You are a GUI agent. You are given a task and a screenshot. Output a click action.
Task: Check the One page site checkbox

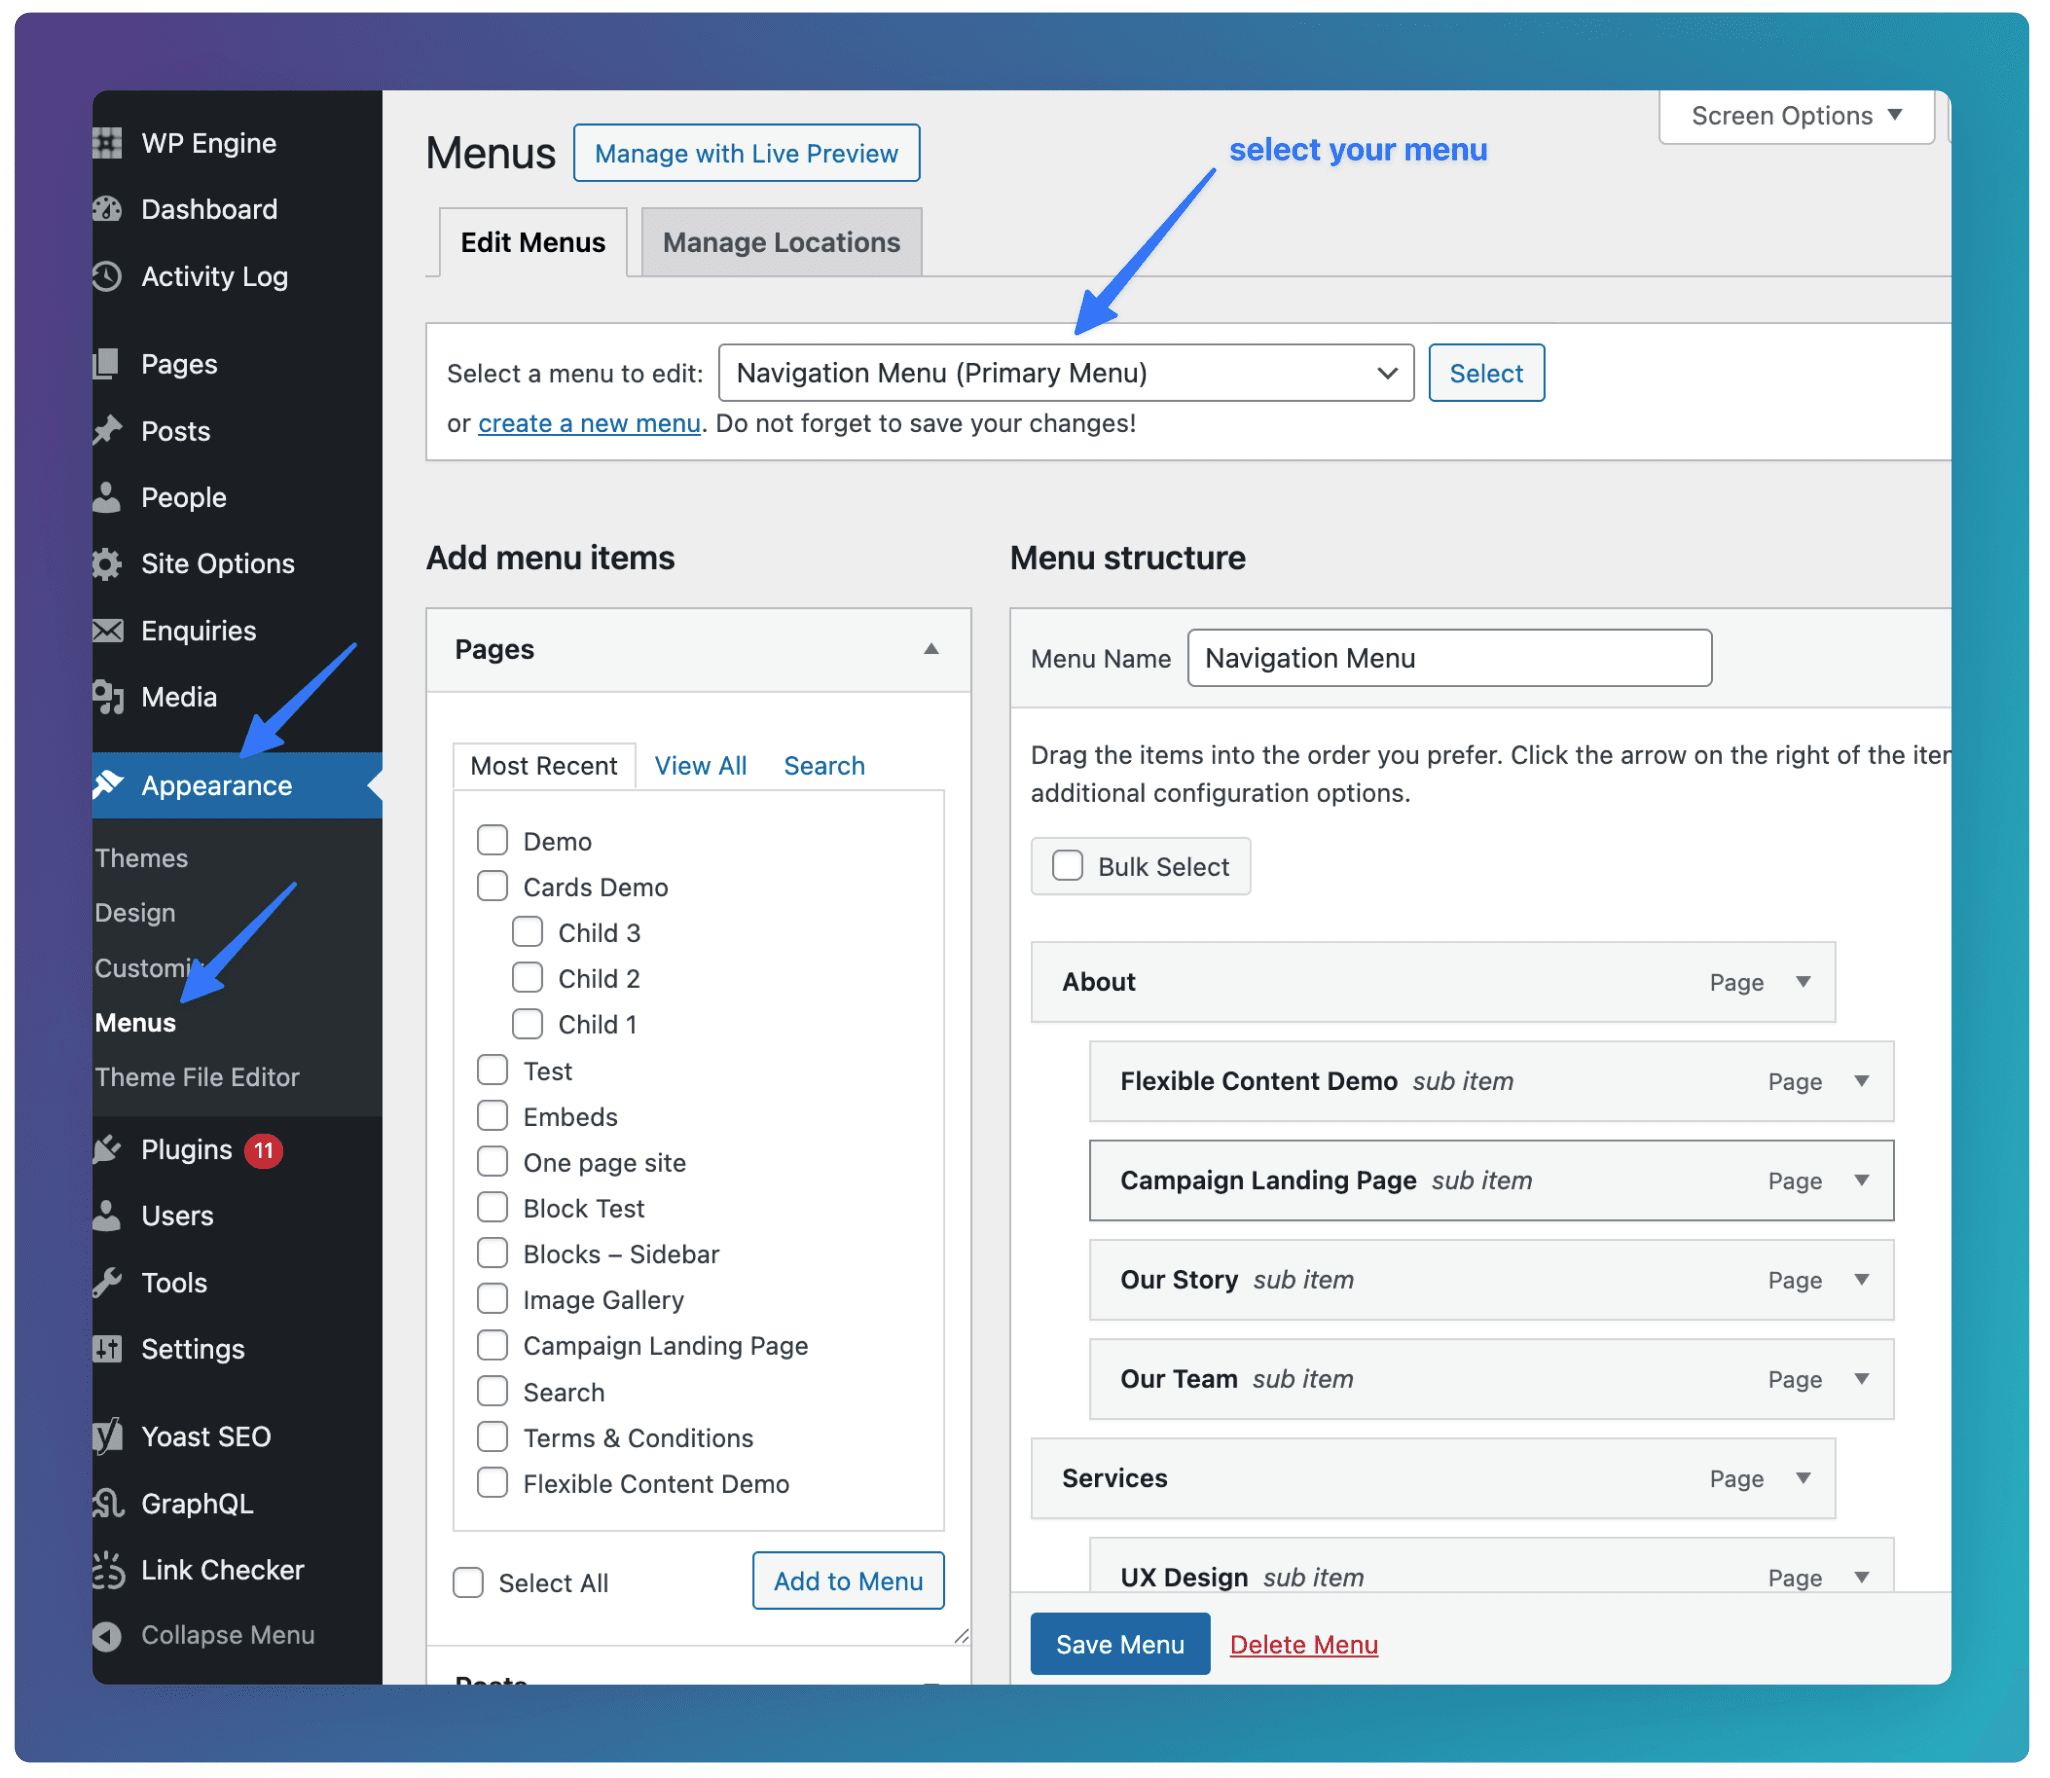[492, 1161]
